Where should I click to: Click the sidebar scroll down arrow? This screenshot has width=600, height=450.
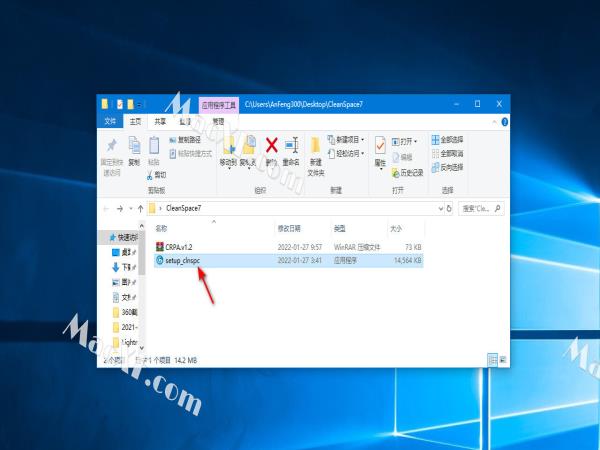point(142,348)
